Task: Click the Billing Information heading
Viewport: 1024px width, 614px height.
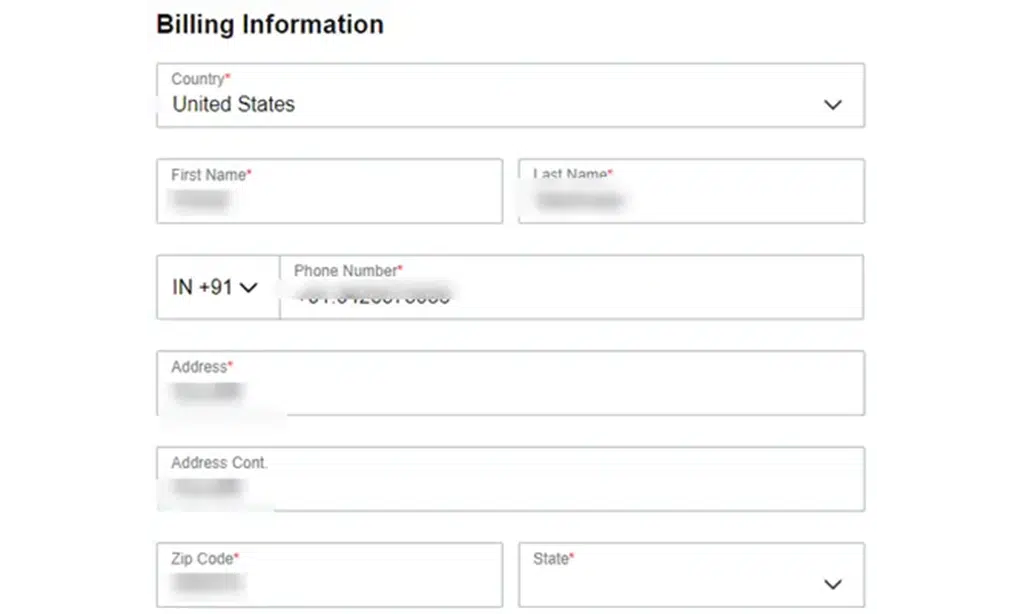Action: 268,24
